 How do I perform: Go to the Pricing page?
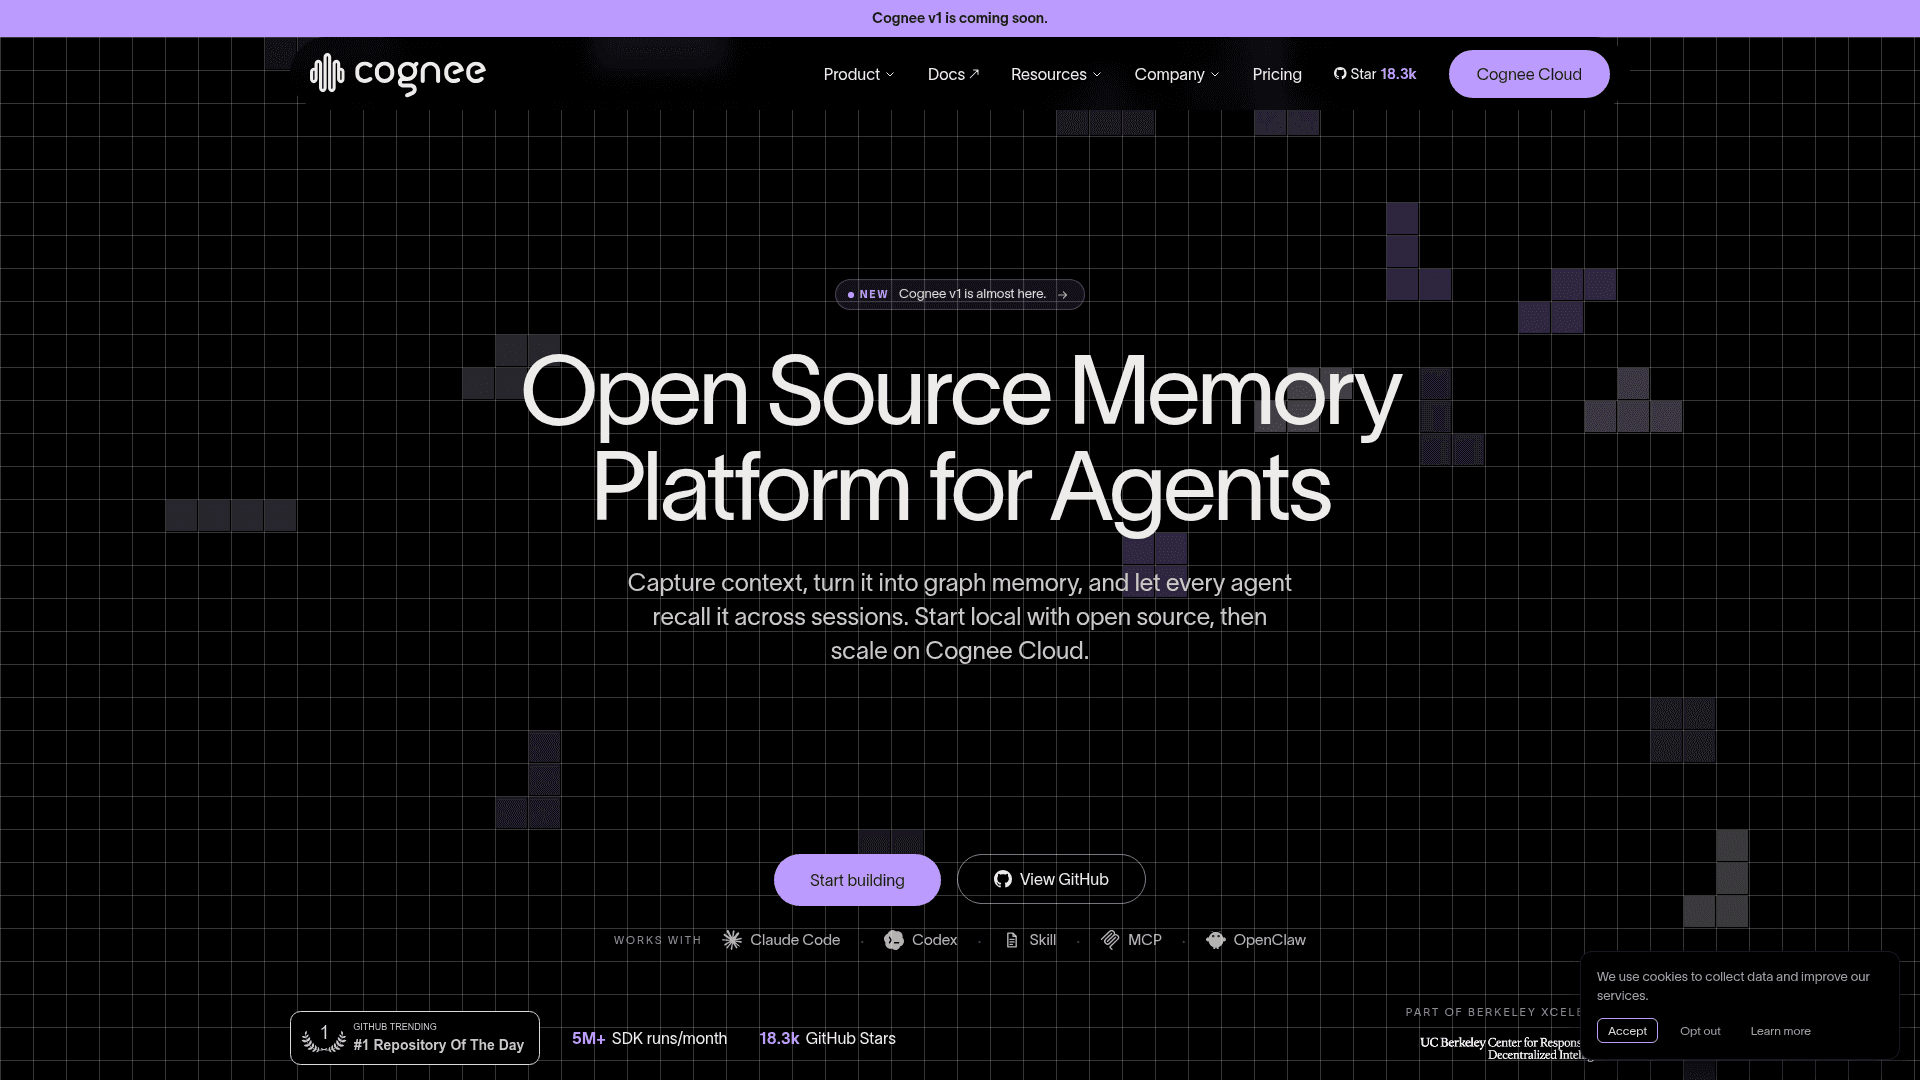tap(1277, 74)
